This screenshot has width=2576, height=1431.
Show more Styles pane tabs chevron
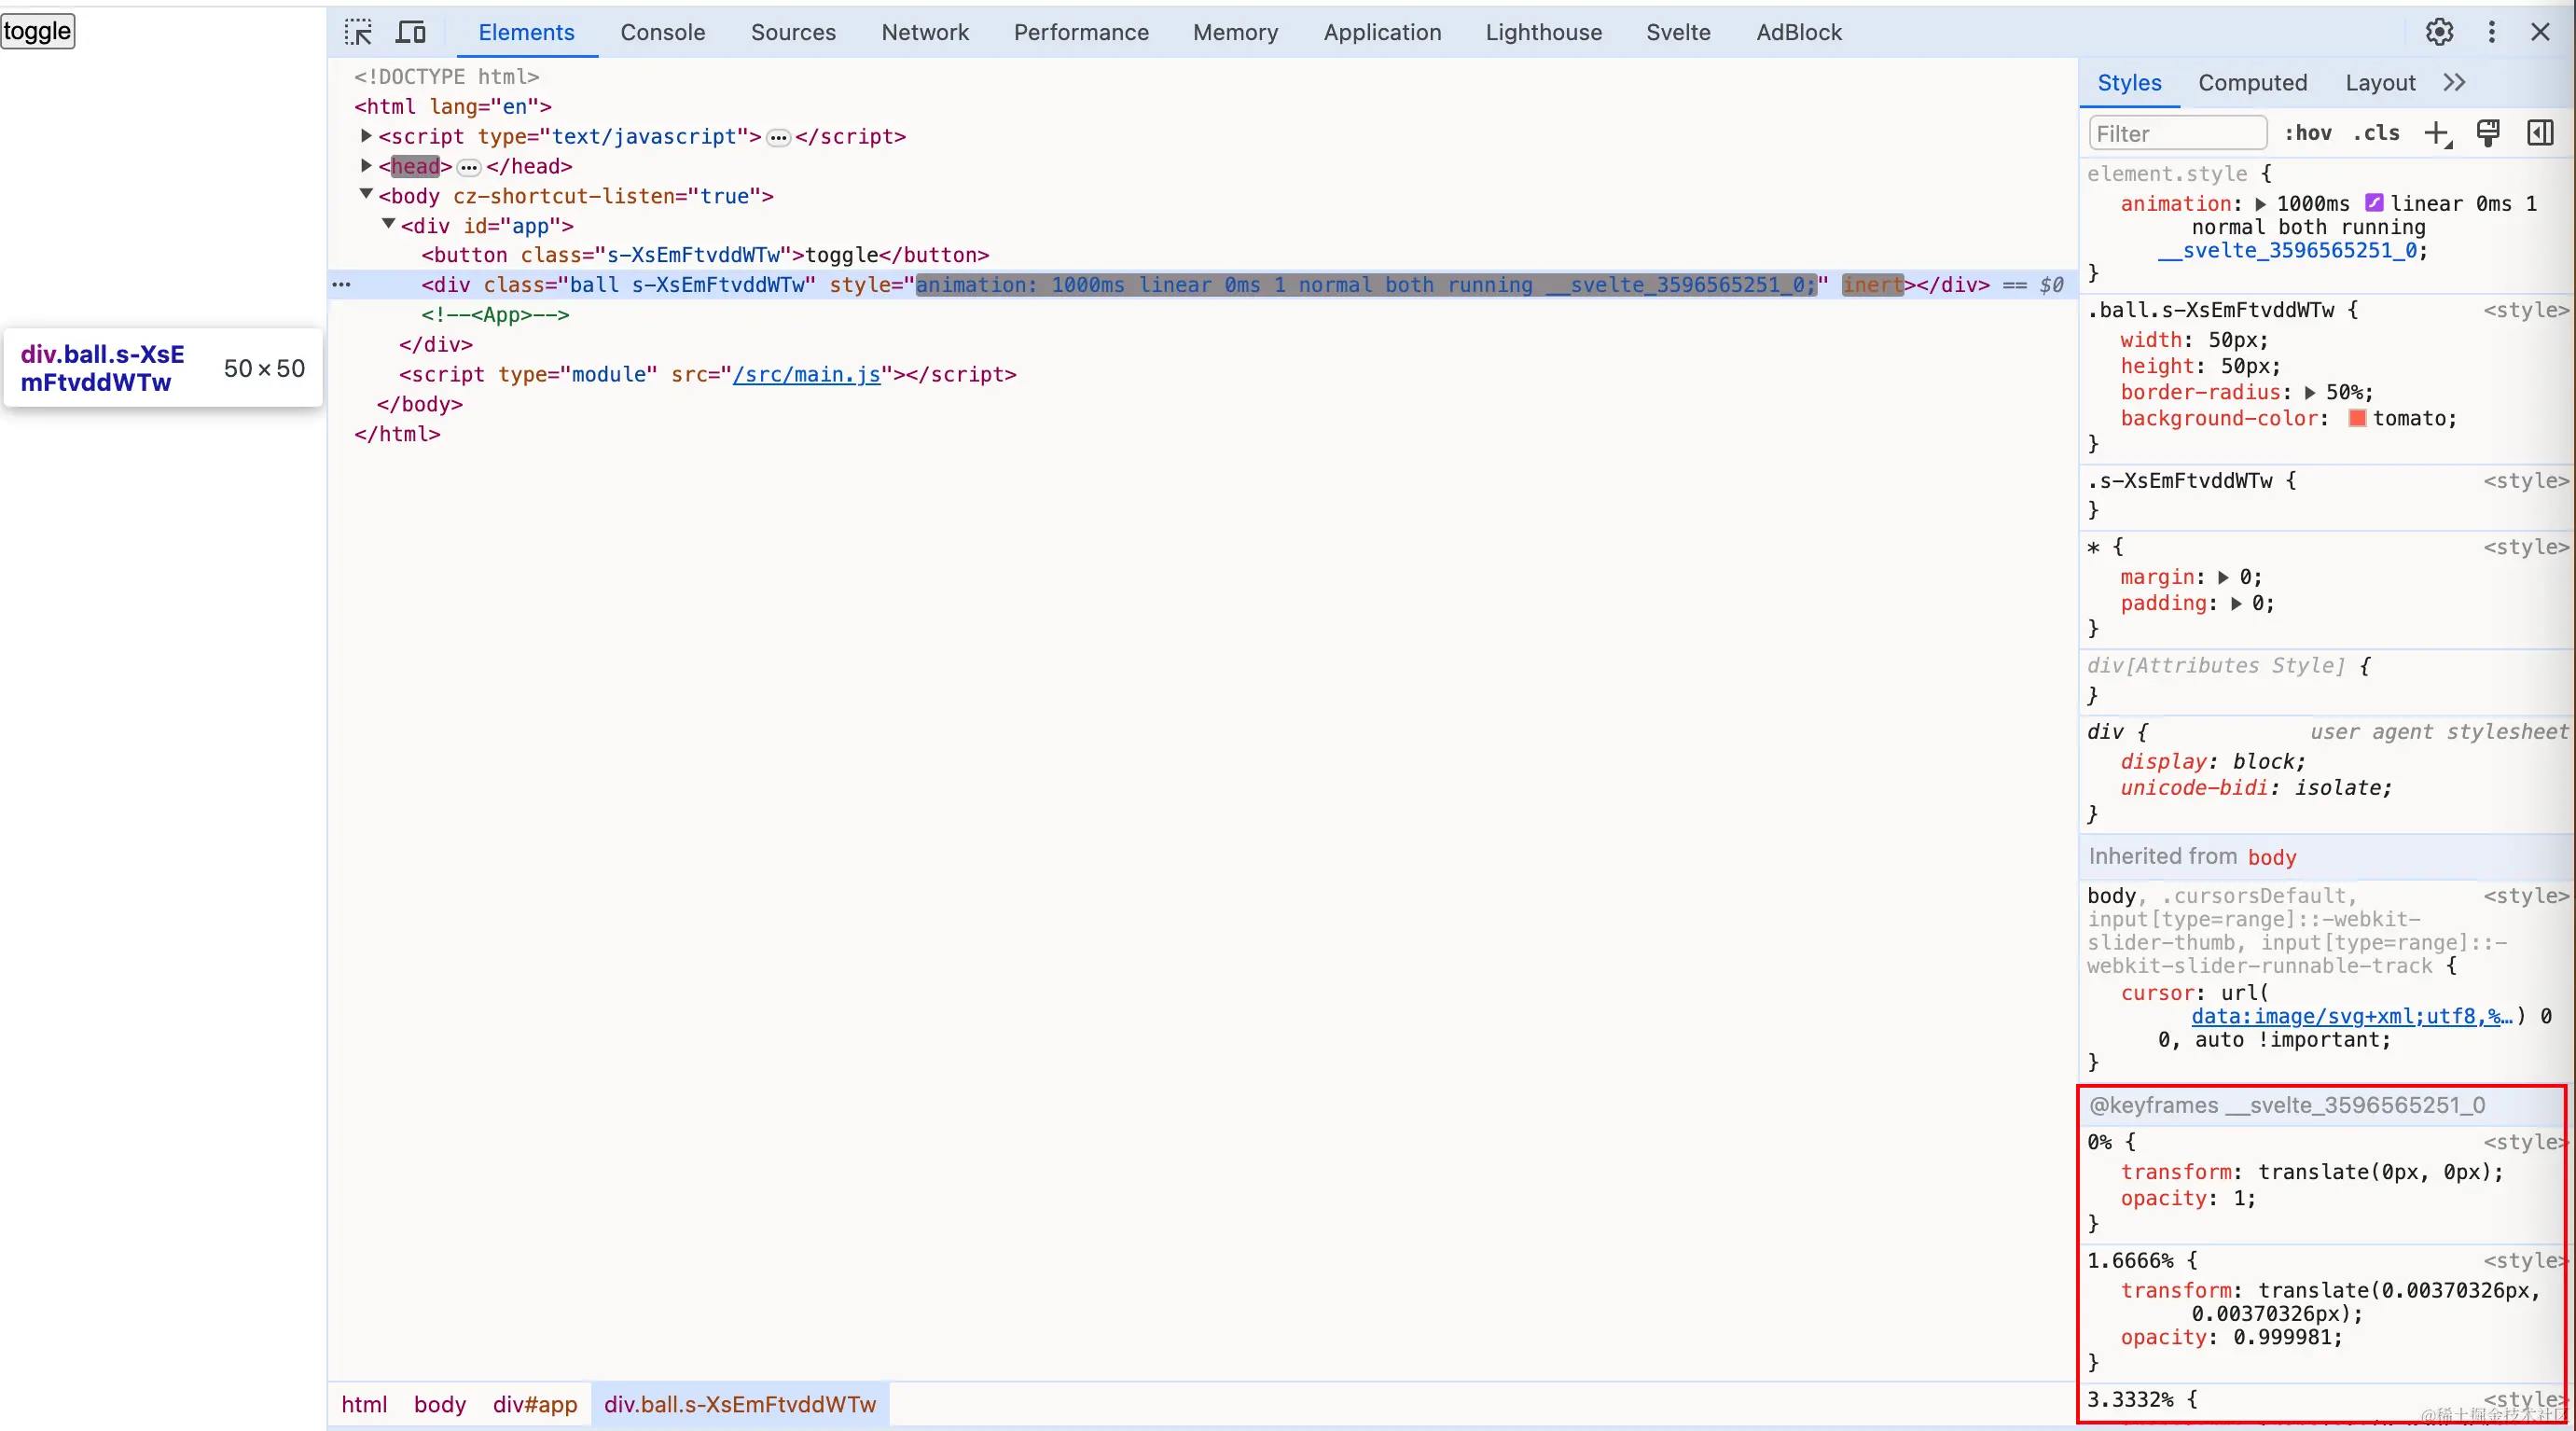click(2454, 83)
